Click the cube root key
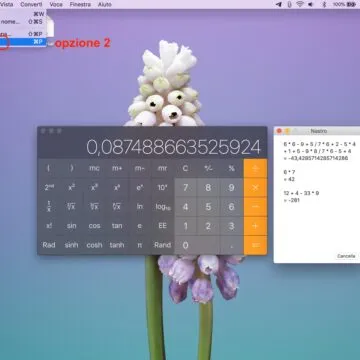The image size is (360, 360). point(94,207)
